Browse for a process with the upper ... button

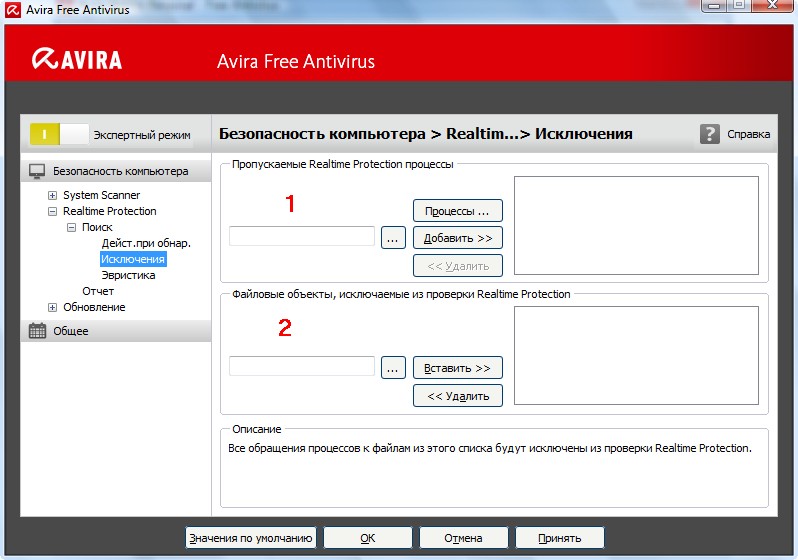click(393, 238)
